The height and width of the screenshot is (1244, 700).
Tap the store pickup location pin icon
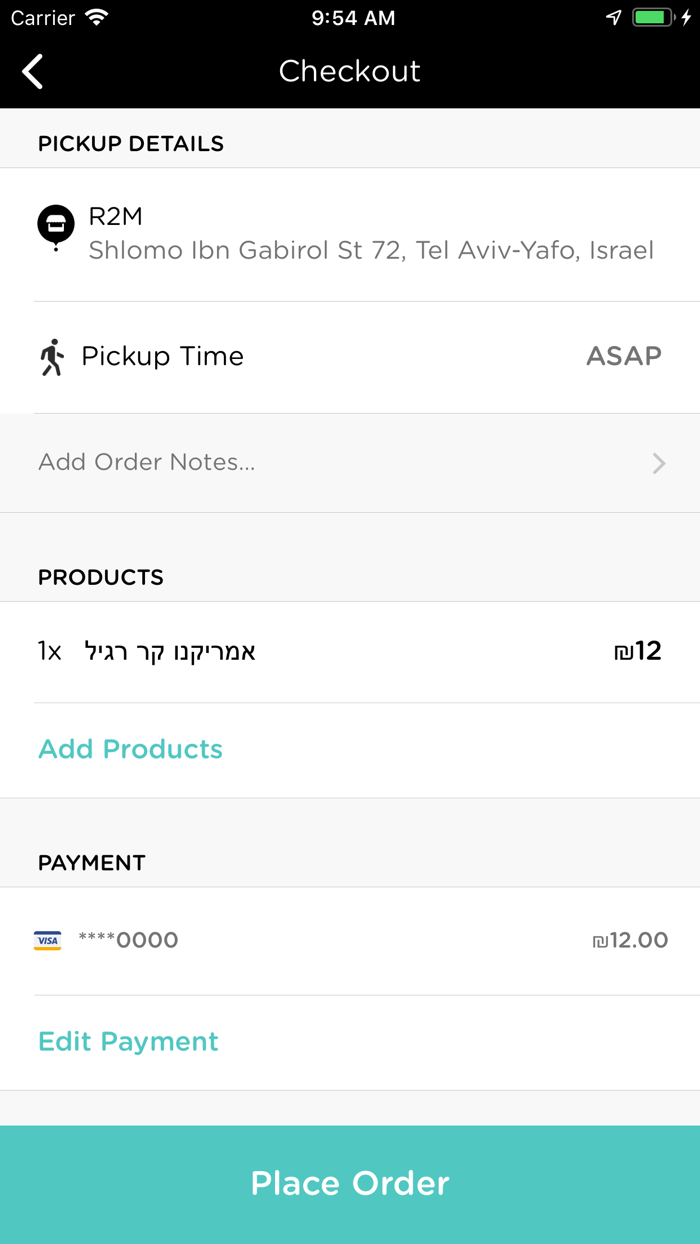tap(56, 226)
